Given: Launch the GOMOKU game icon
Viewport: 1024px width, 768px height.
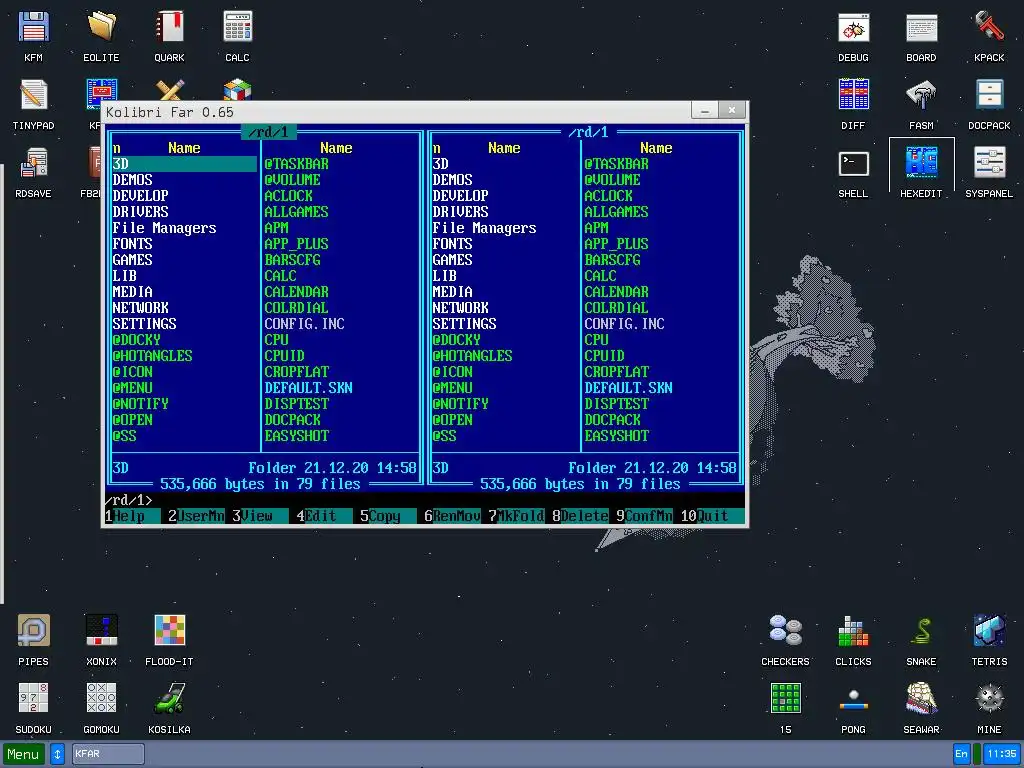Looking at the screenshot, I should pos(101,708).
